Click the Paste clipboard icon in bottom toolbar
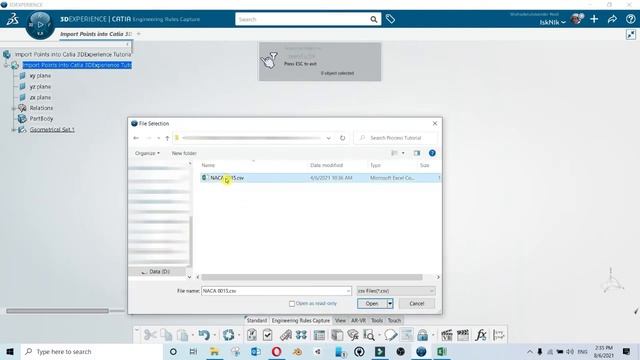The width and height of the screenshot is (640, 360). (x=182, y=335)
